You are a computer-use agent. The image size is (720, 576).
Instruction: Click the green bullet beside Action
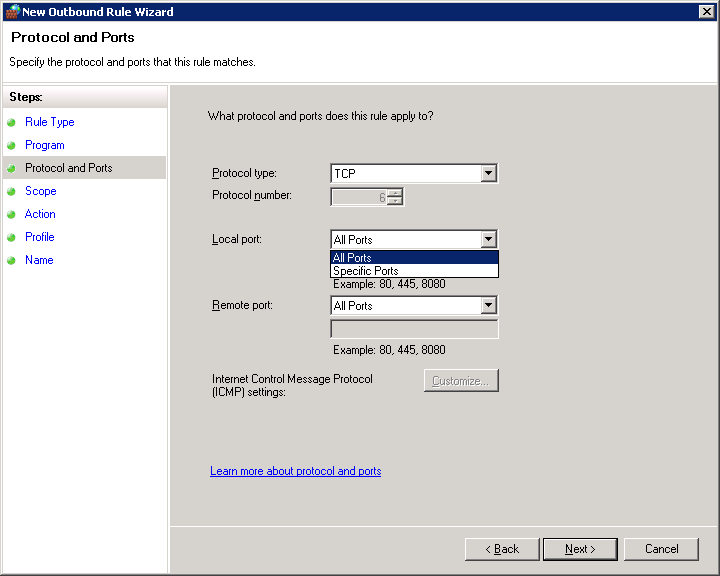click(11, 214)
